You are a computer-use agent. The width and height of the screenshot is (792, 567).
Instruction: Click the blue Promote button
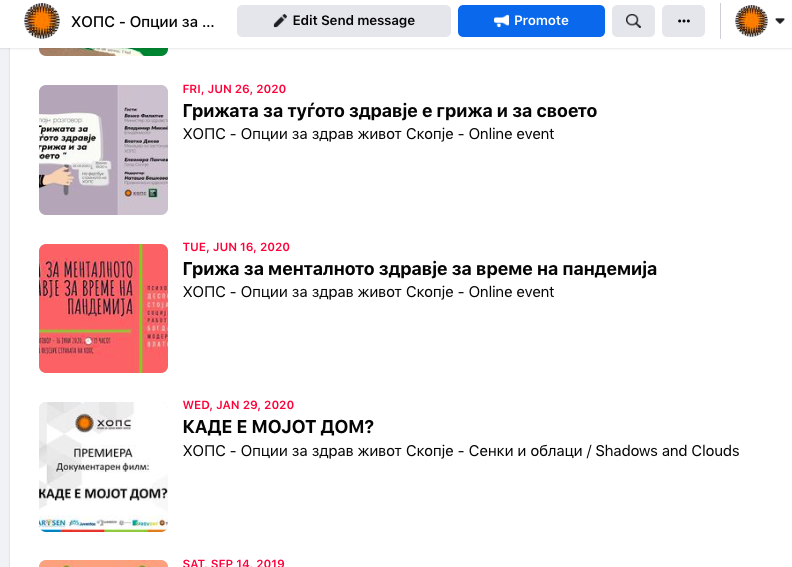(531, 21)
